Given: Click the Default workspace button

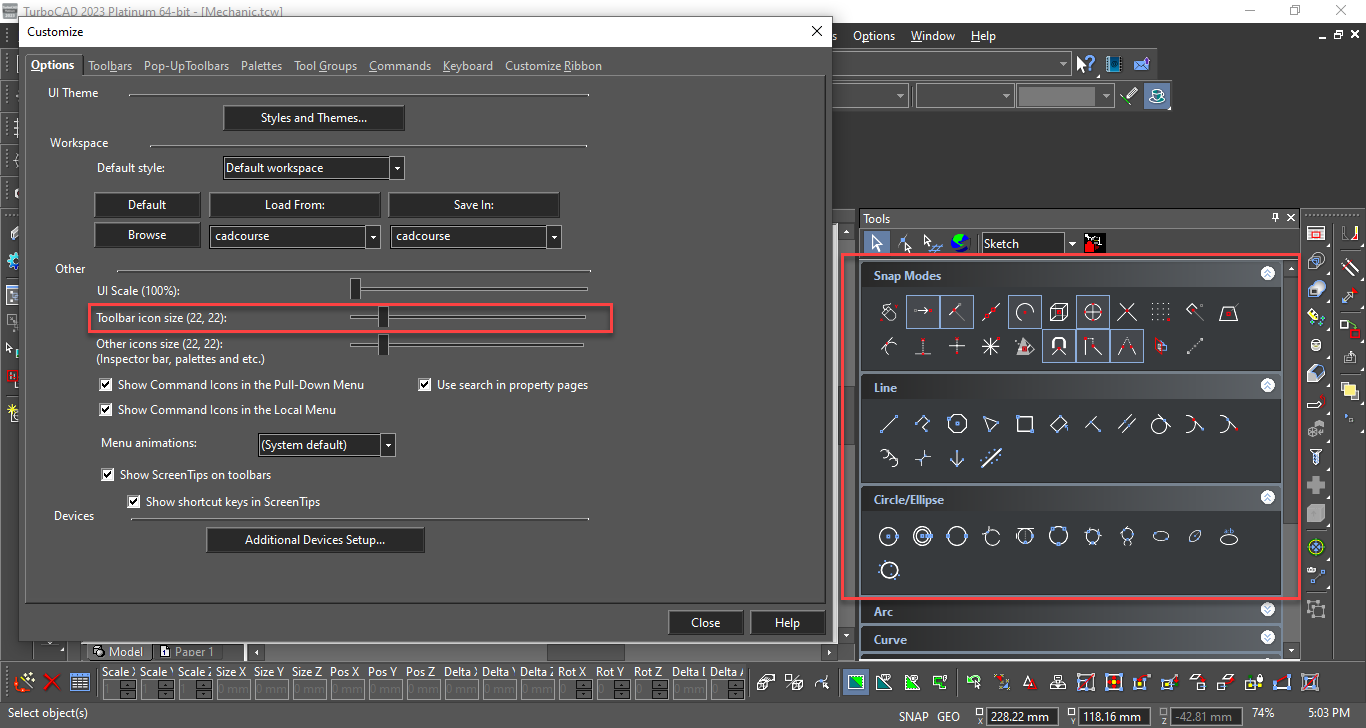Looking at the screenshot, I should (147, 205).
